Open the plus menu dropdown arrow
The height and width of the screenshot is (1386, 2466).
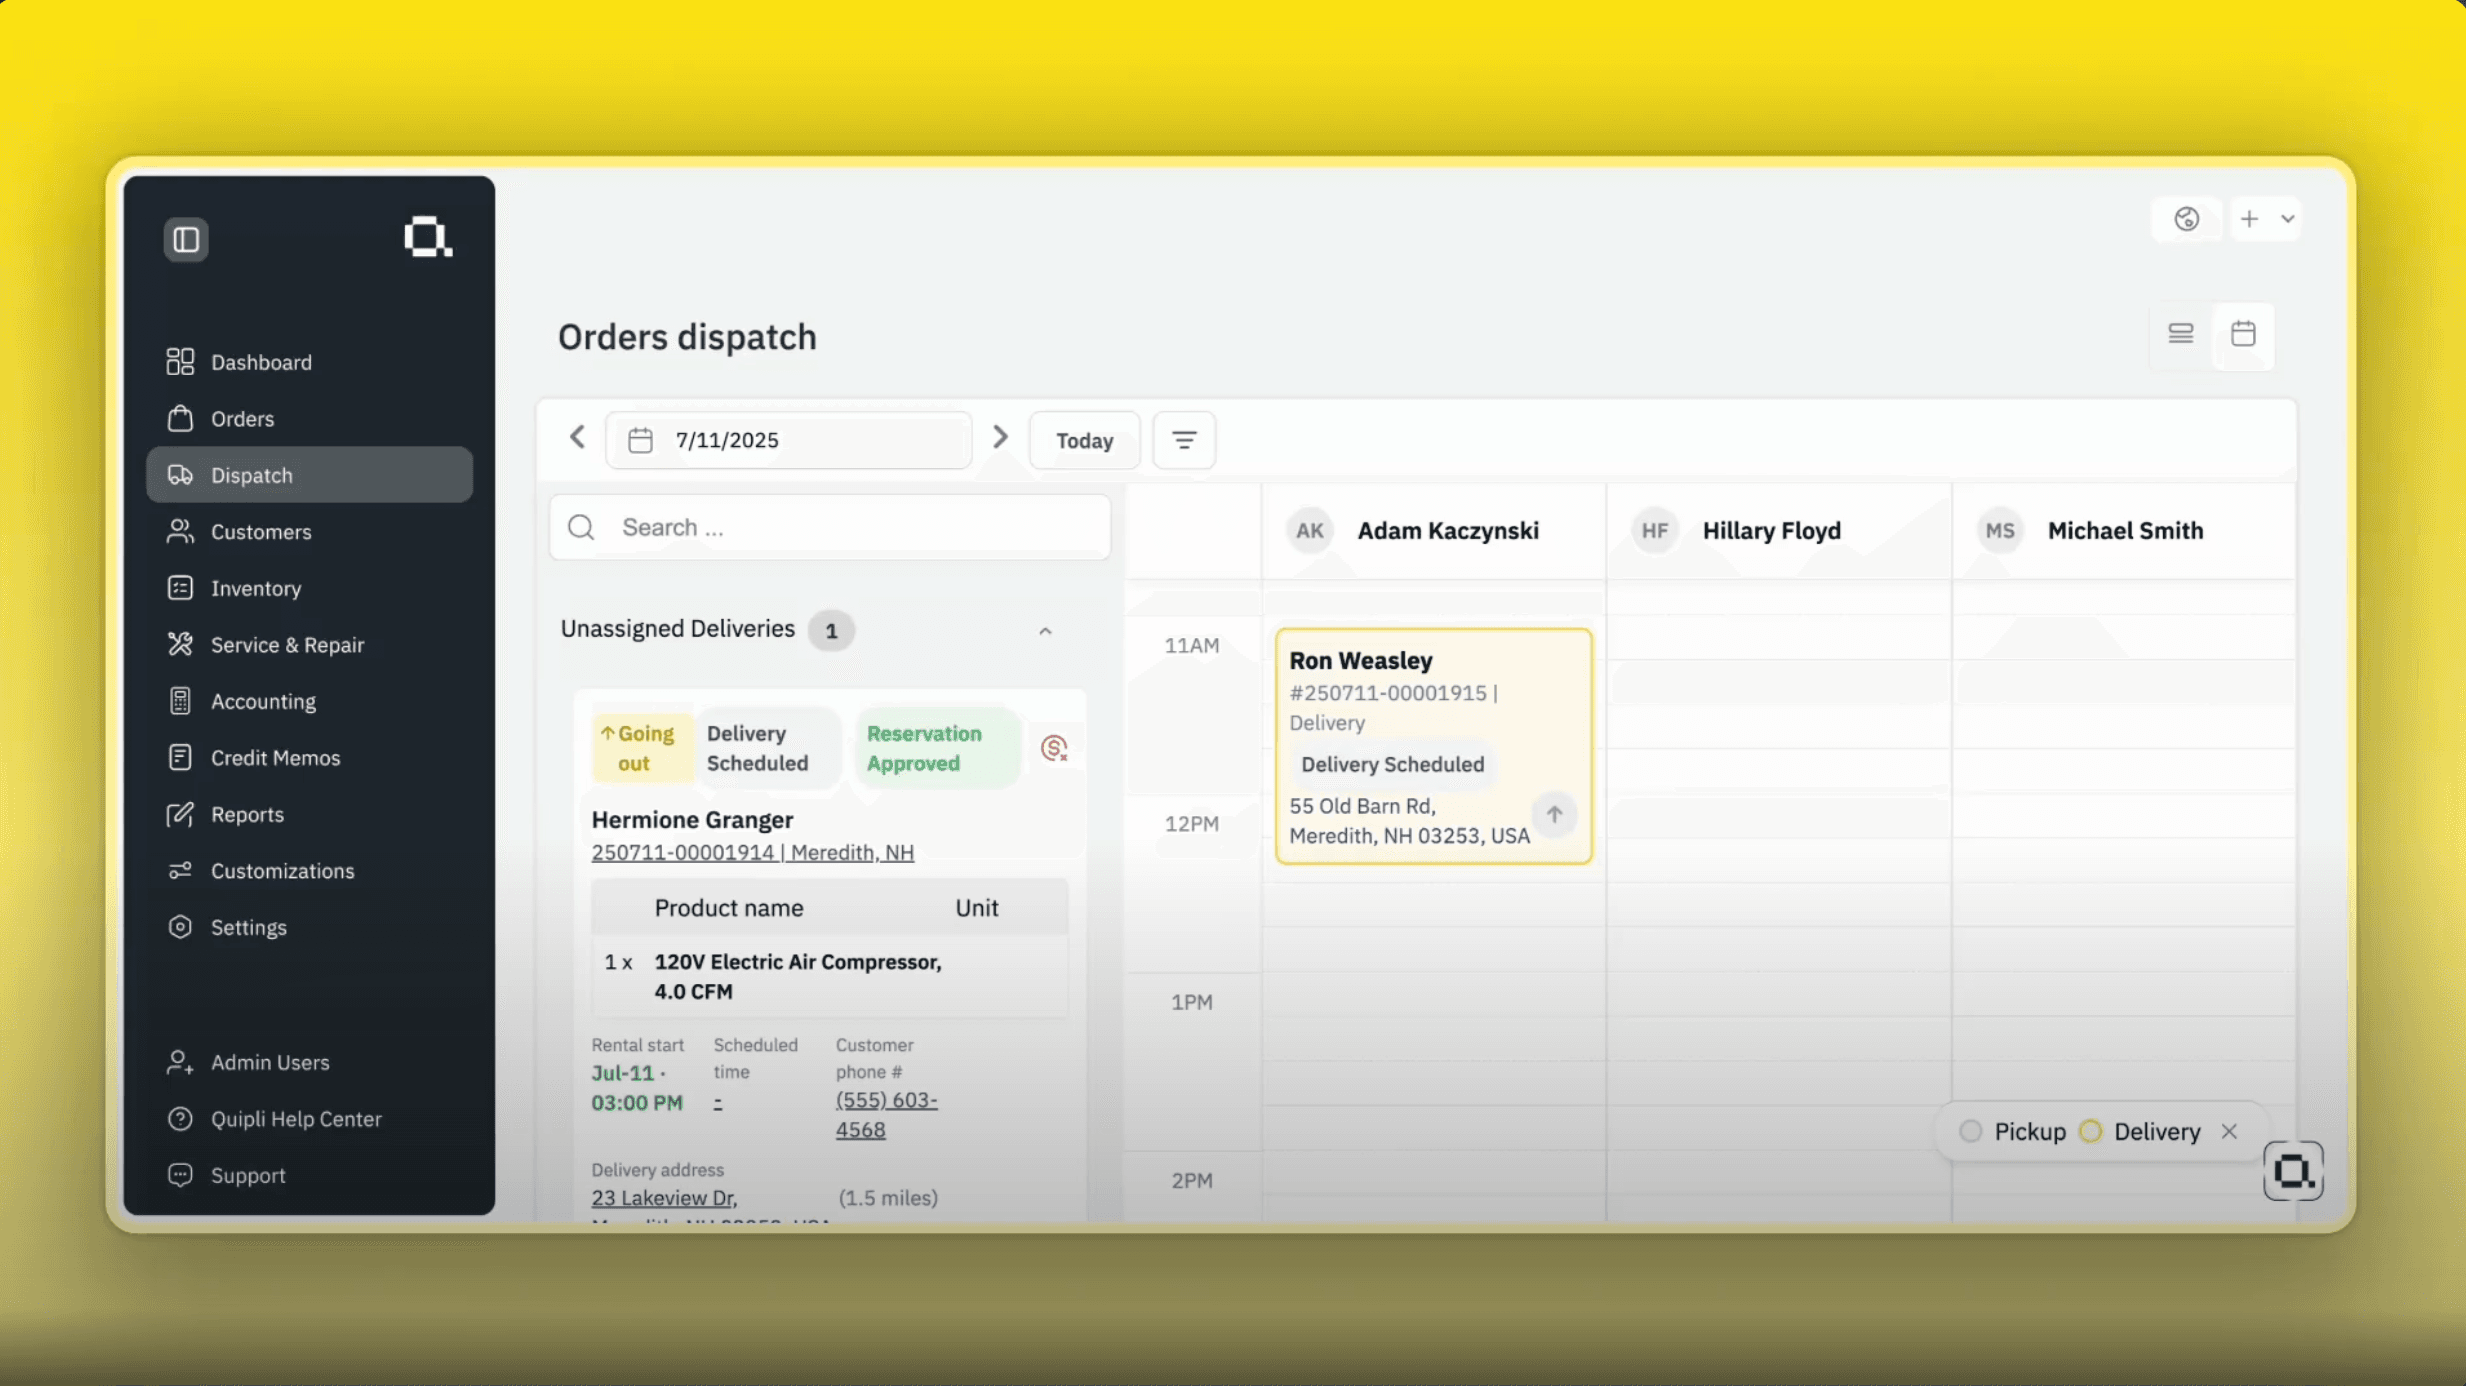pyautogui.click(x=2287, y=219)
